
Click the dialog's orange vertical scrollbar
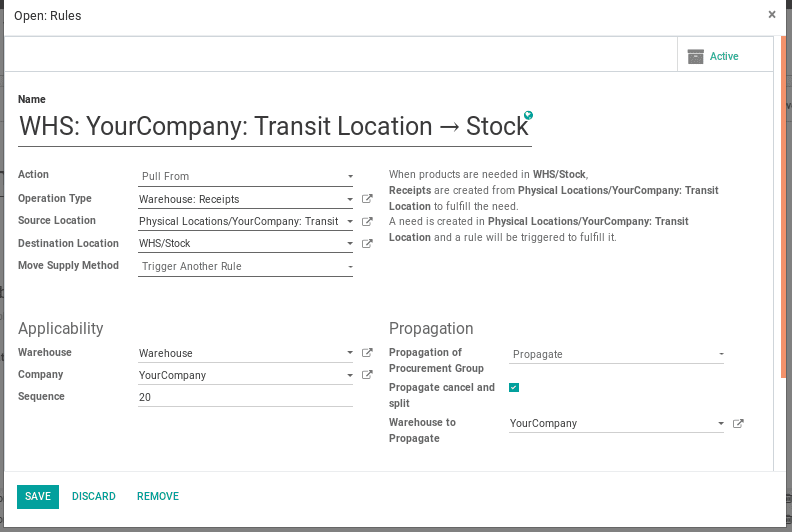[x=783, y=207]
